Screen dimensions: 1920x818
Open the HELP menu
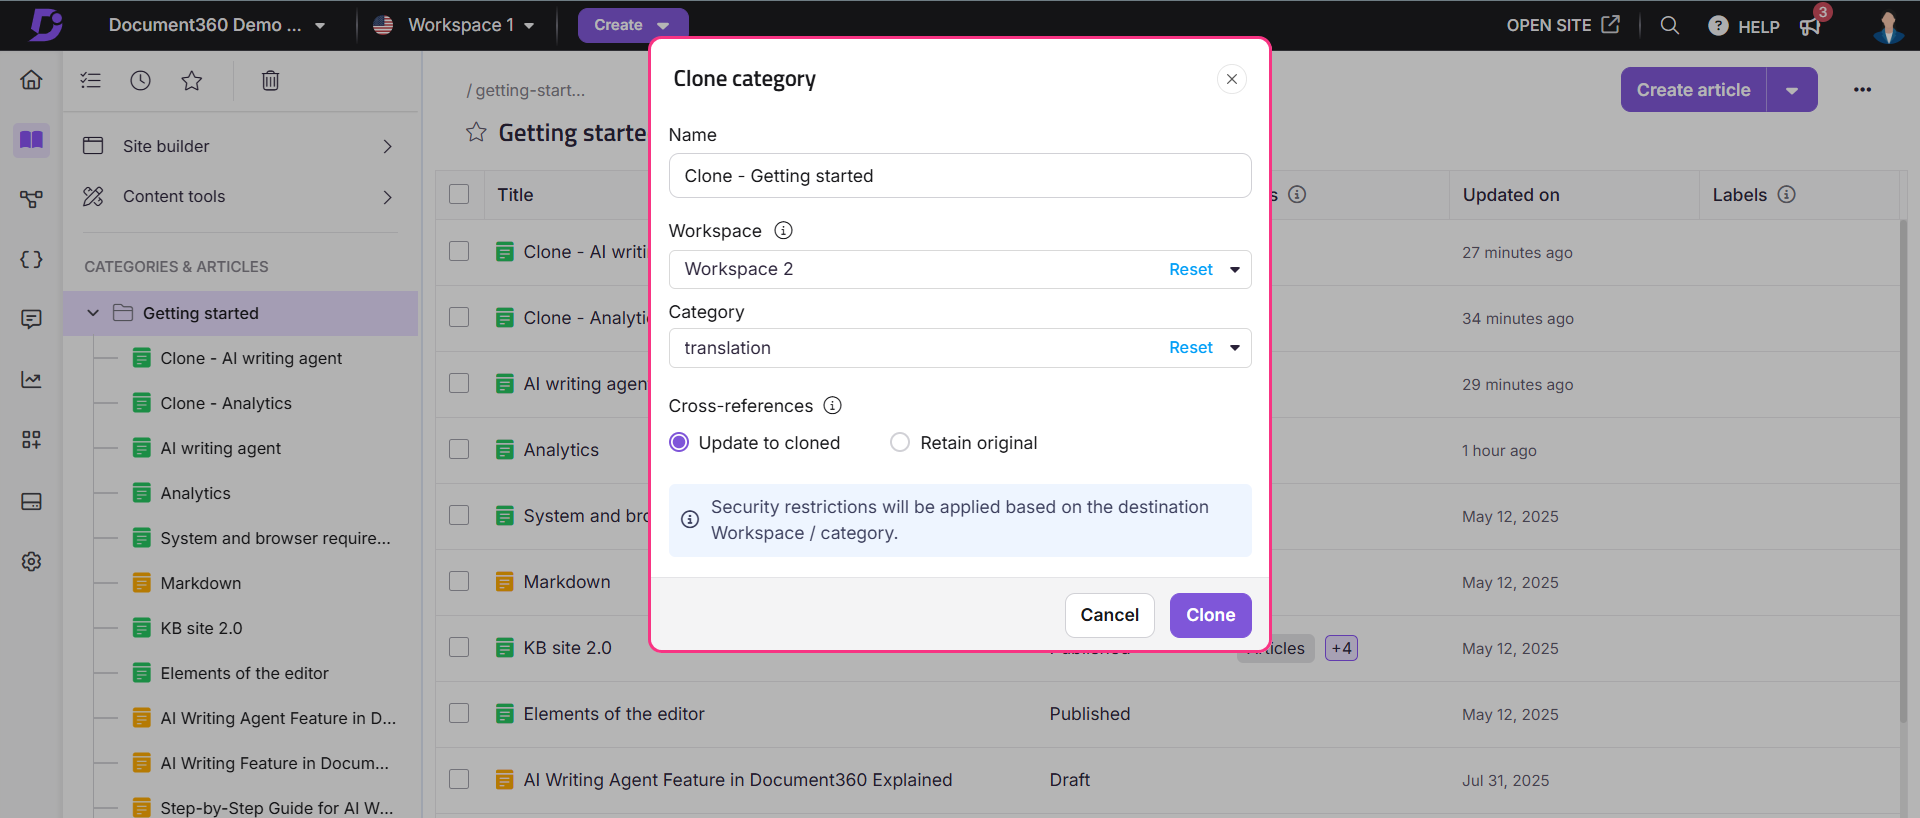click(1744, 26)
